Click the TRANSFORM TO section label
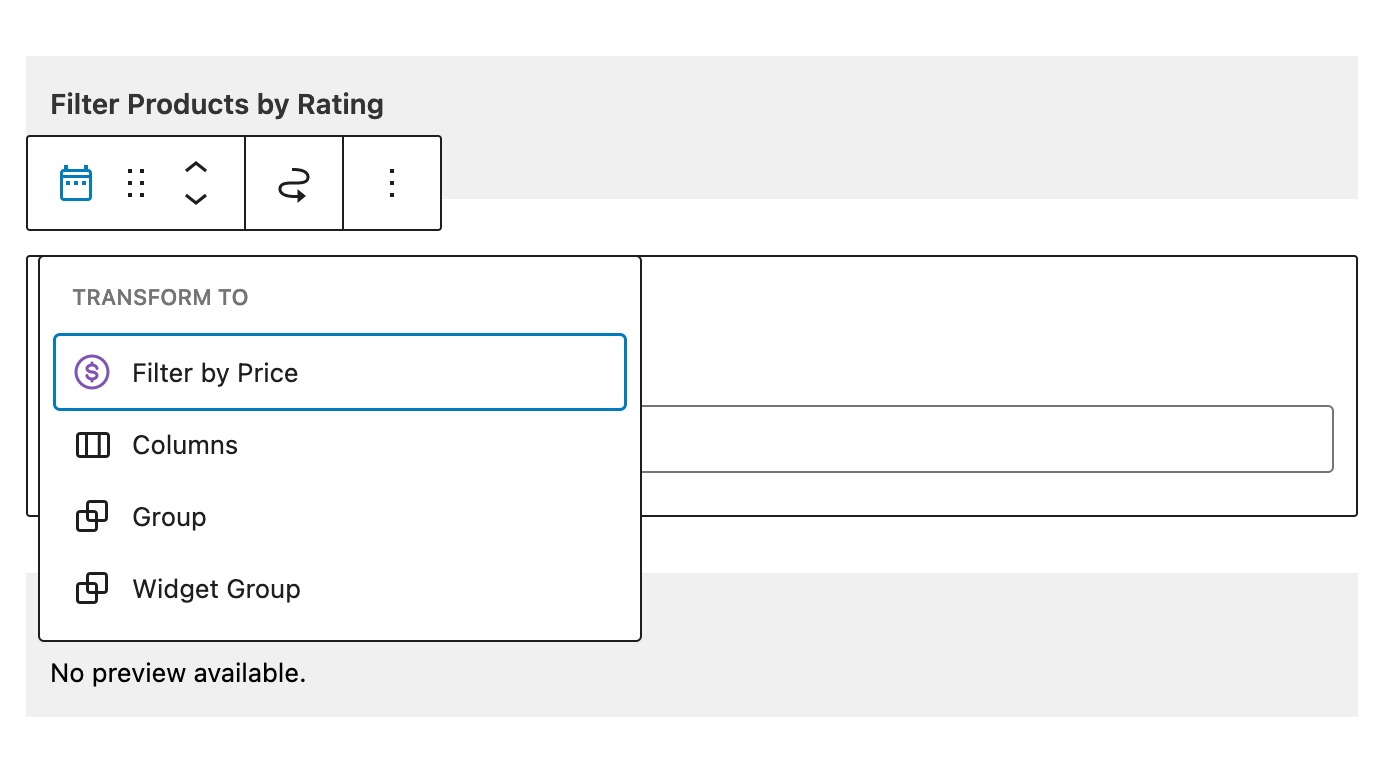The height and width of the screenshot is (760, 1382). pyautogui.click(x=160, y=297)
